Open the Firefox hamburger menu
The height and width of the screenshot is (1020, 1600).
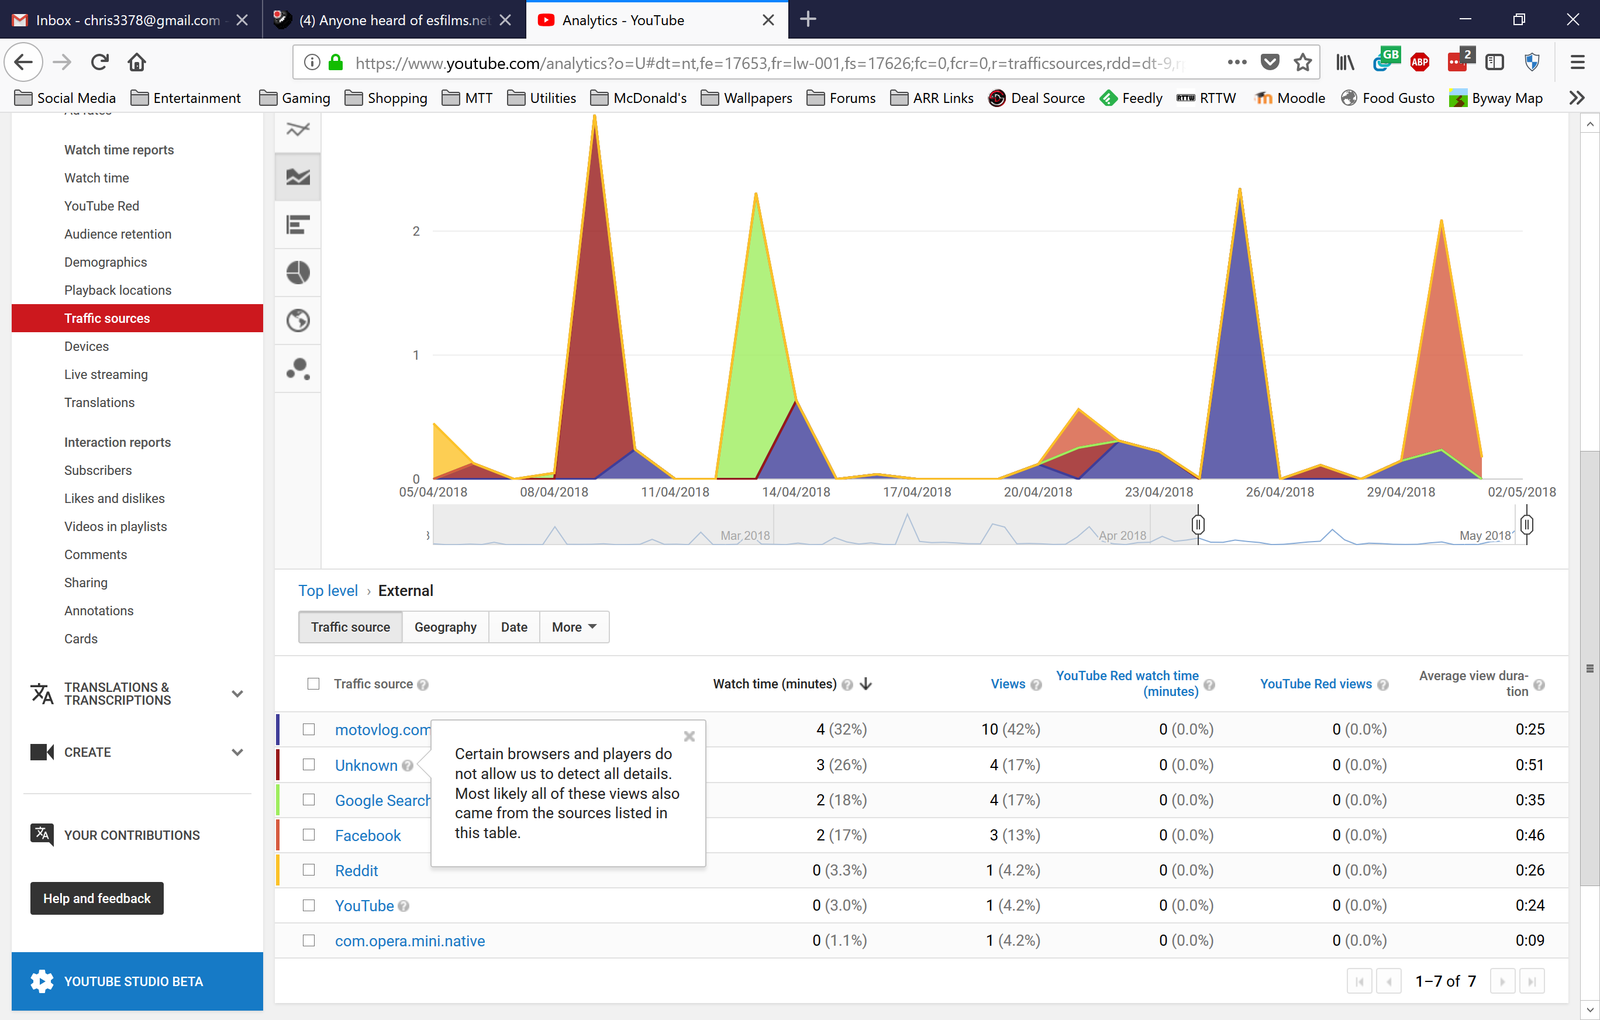click(1577, 62)
